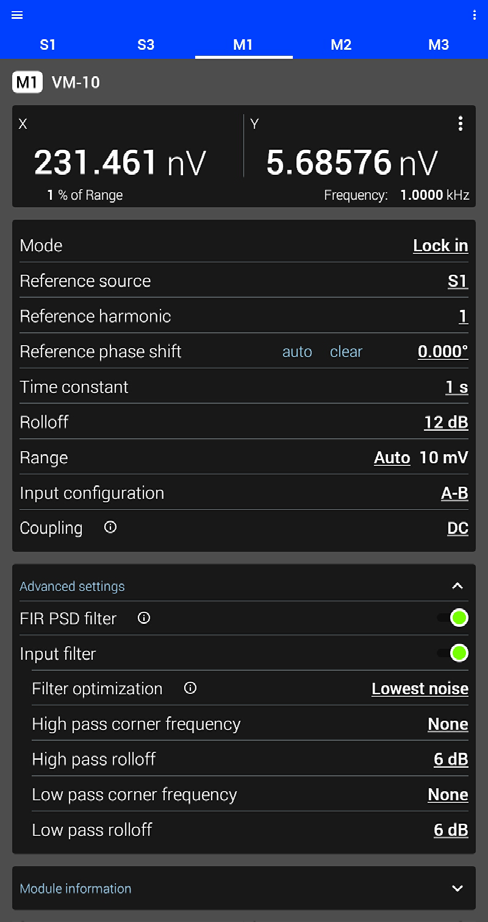Show info about Coupling setting

tap(110, 527)
